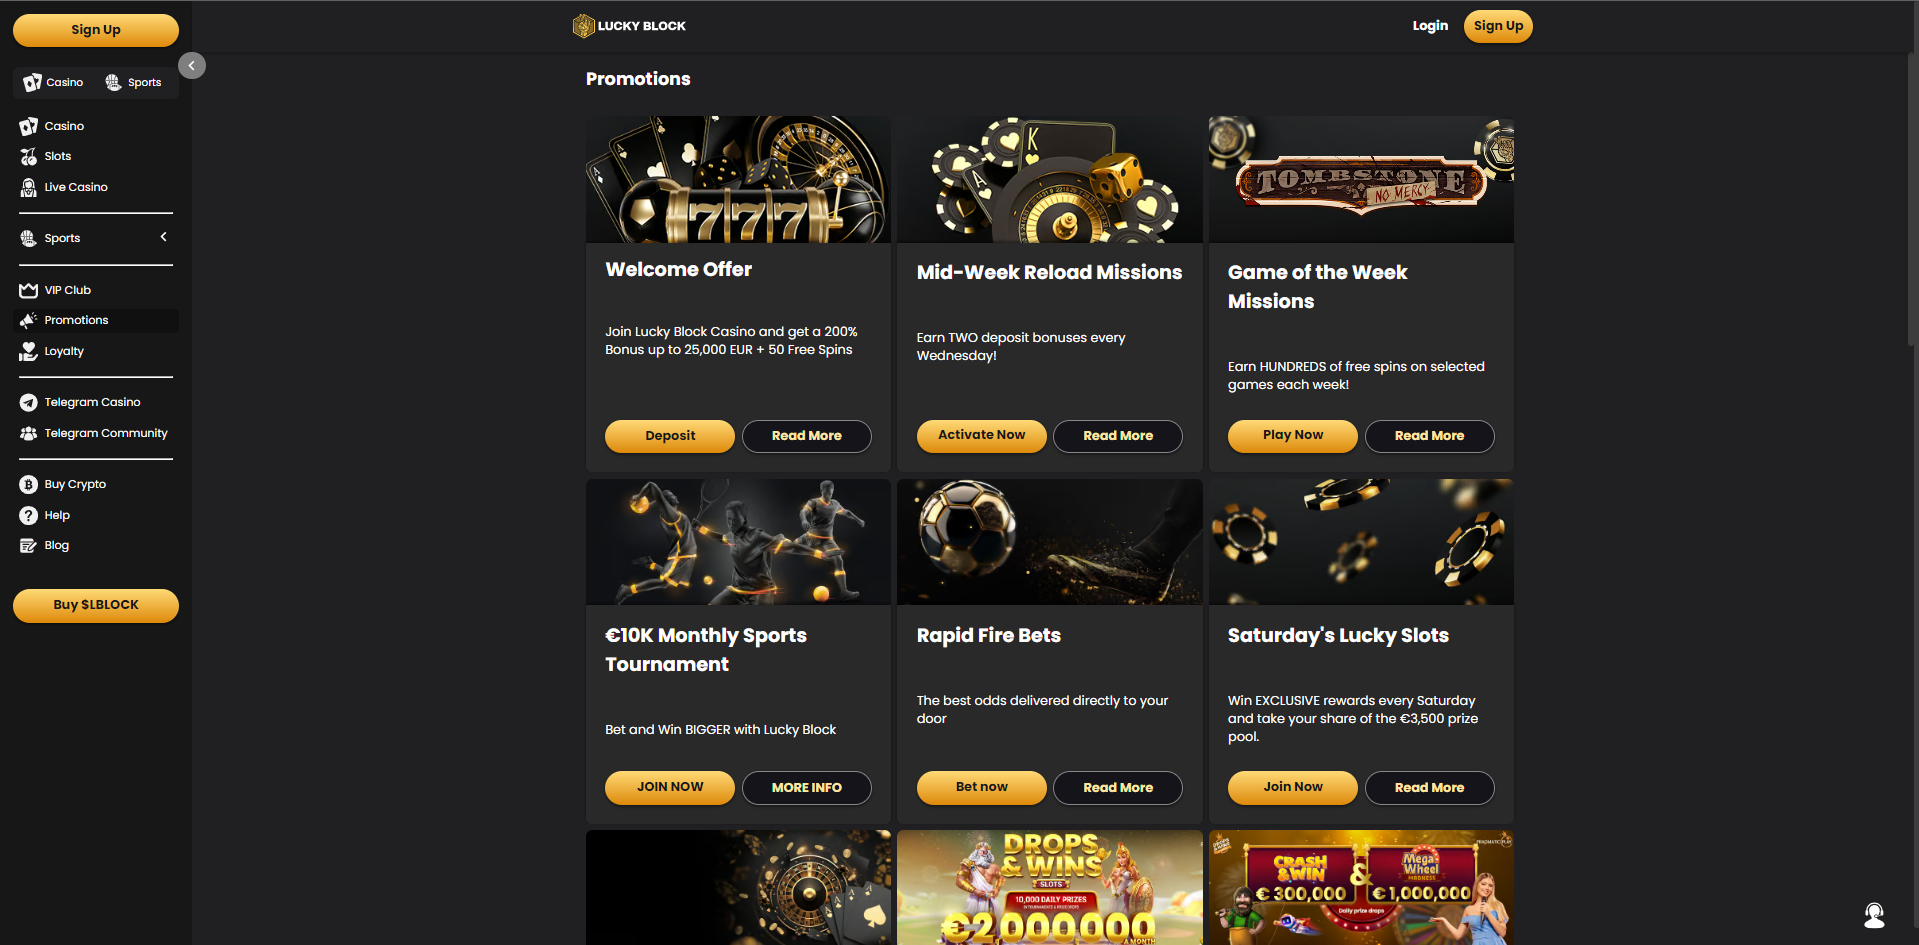This screenshot has height=945, width=1919.
Task: Collapse the sidebar with the arrow button
Action: [x=192, y=65]
